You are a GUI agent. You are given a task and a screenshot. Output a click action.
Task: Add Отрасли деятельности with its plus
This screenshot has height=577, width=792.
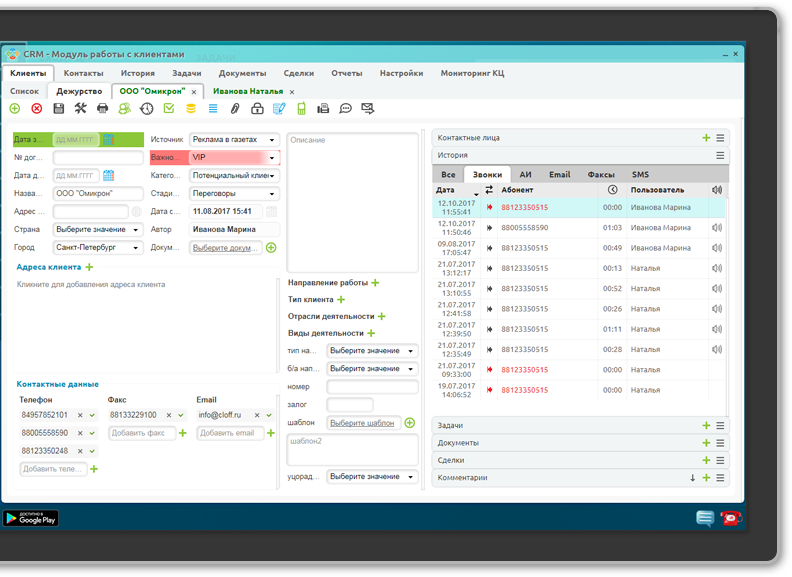tap(382, 316)
